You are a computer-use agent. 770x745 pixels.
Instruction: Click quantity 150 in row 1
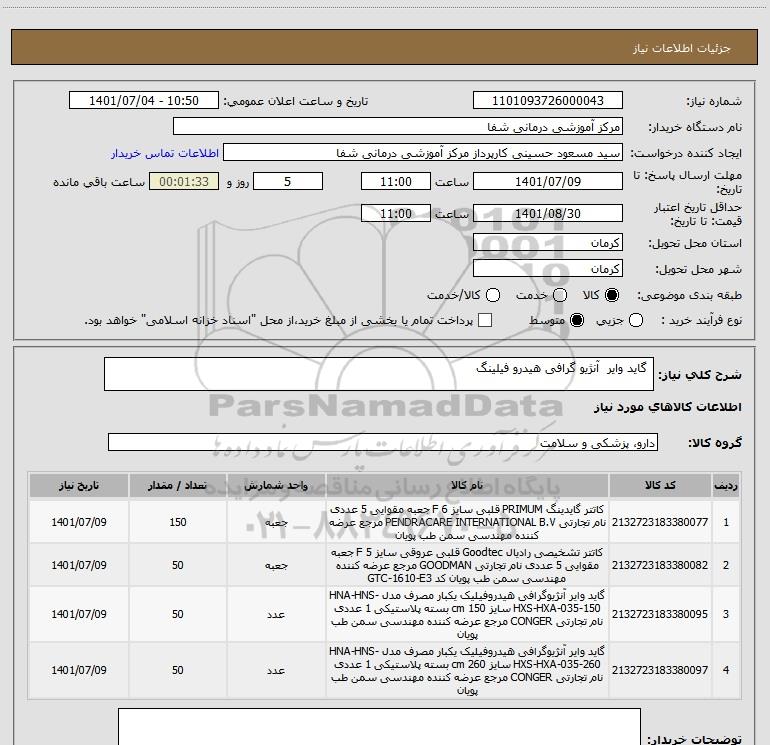(178, 522)
